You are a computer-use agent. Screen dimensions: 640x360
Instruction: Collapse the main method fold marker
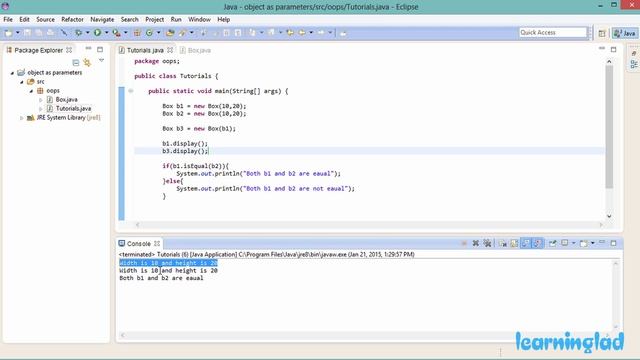coord(131,91)
